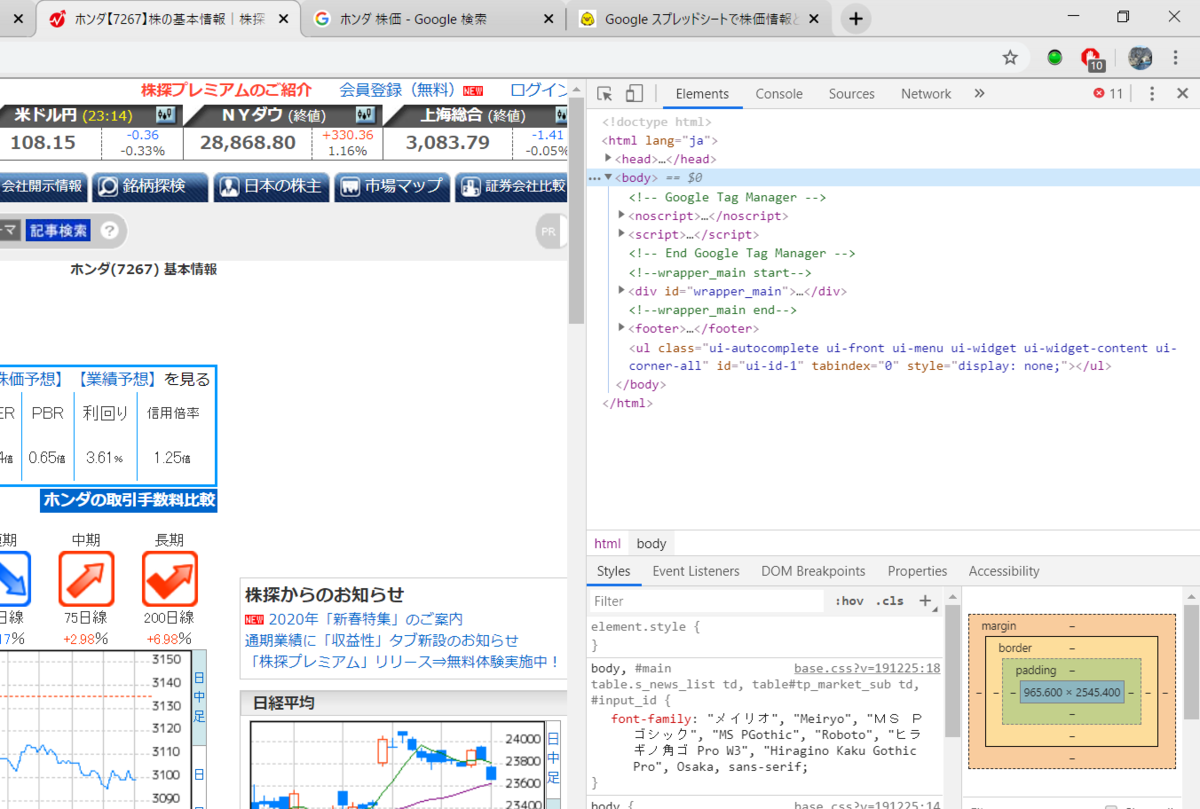
Task: Open base.css?v=191225:18 source link
Action: [x=867, y=668]
